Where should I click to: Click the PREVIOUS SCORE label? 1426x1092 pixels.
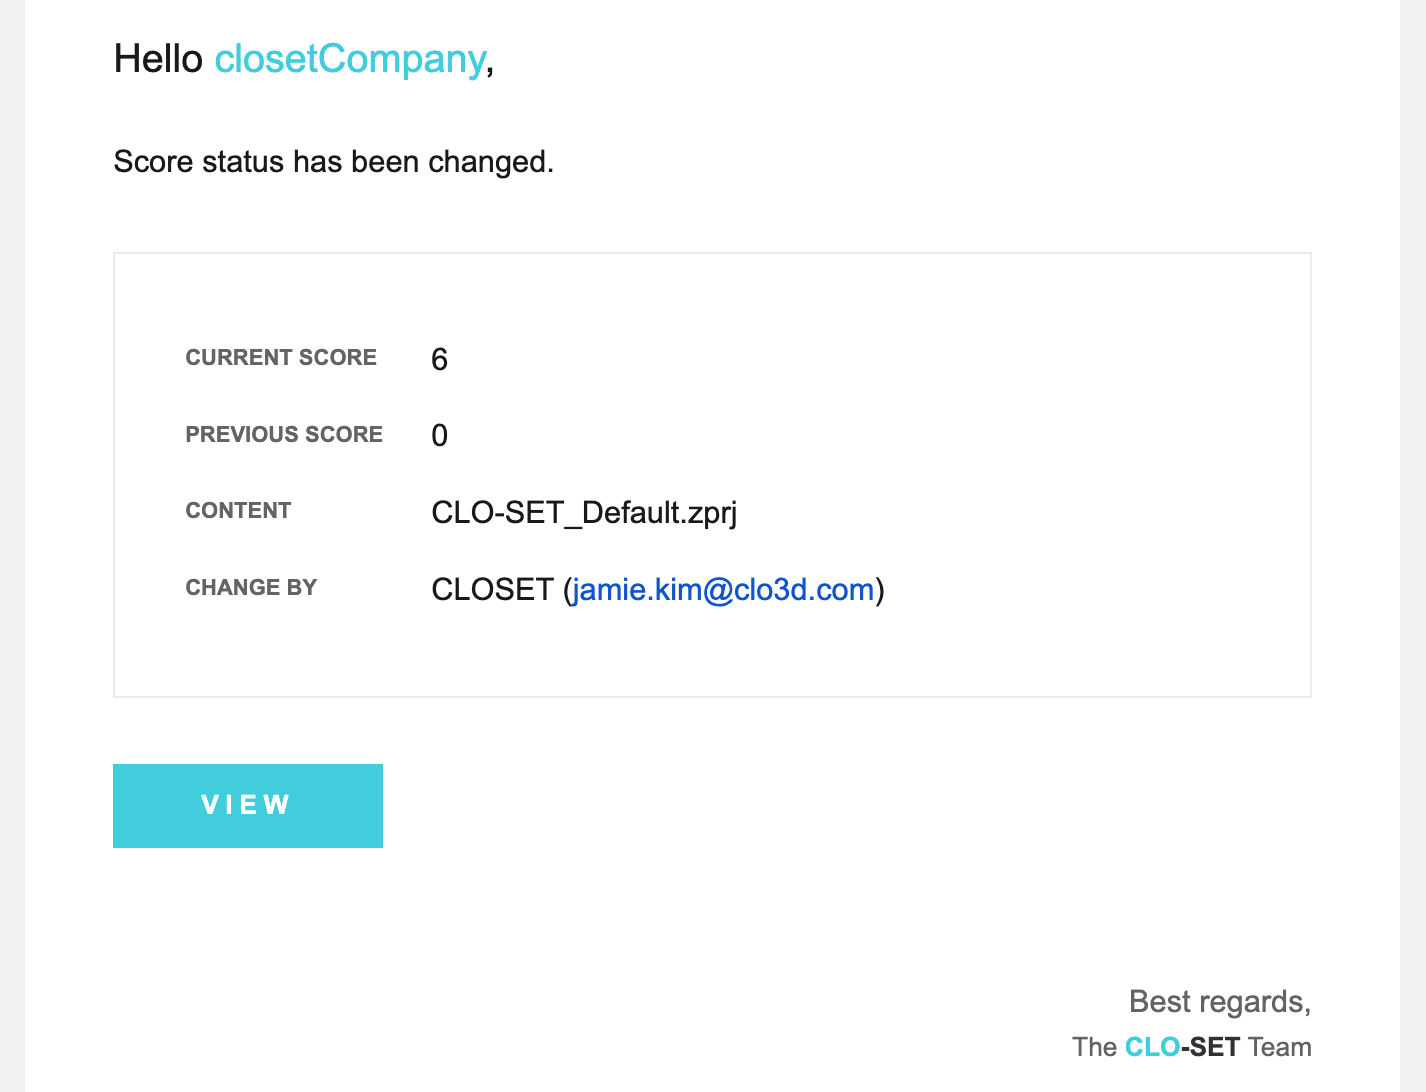pos(284,434)
